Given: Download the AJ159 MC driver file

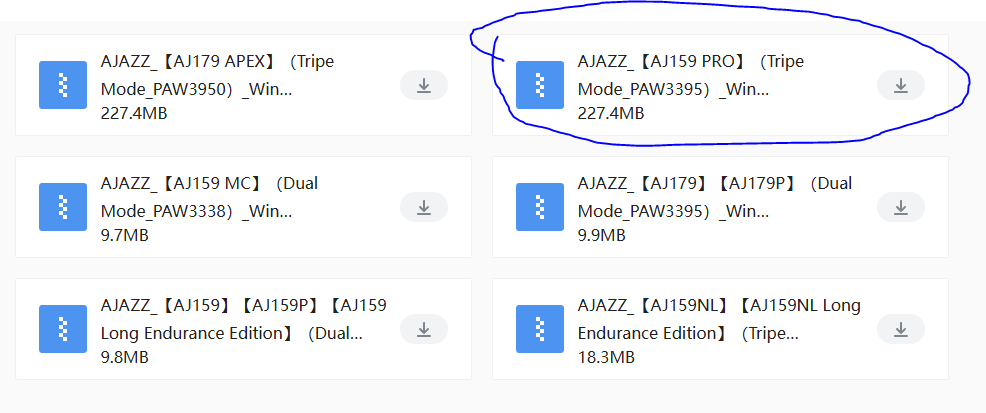Looking at the screenshot, I should 423,208.
